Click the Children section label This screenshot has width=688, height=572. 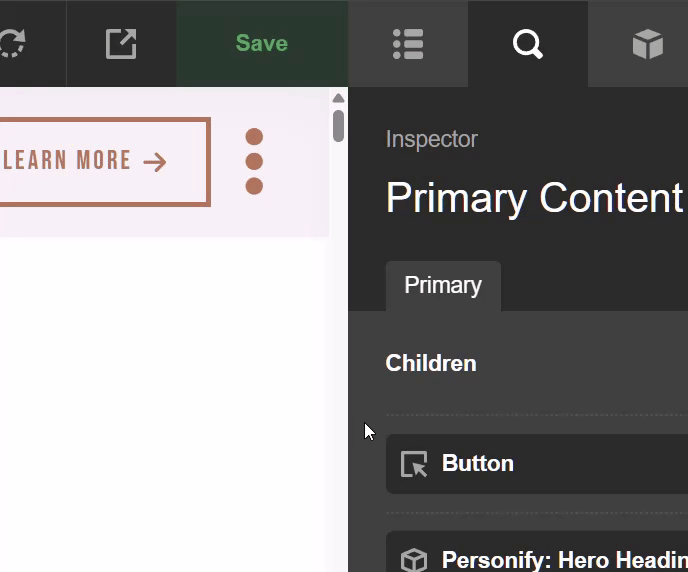point(430,363)
